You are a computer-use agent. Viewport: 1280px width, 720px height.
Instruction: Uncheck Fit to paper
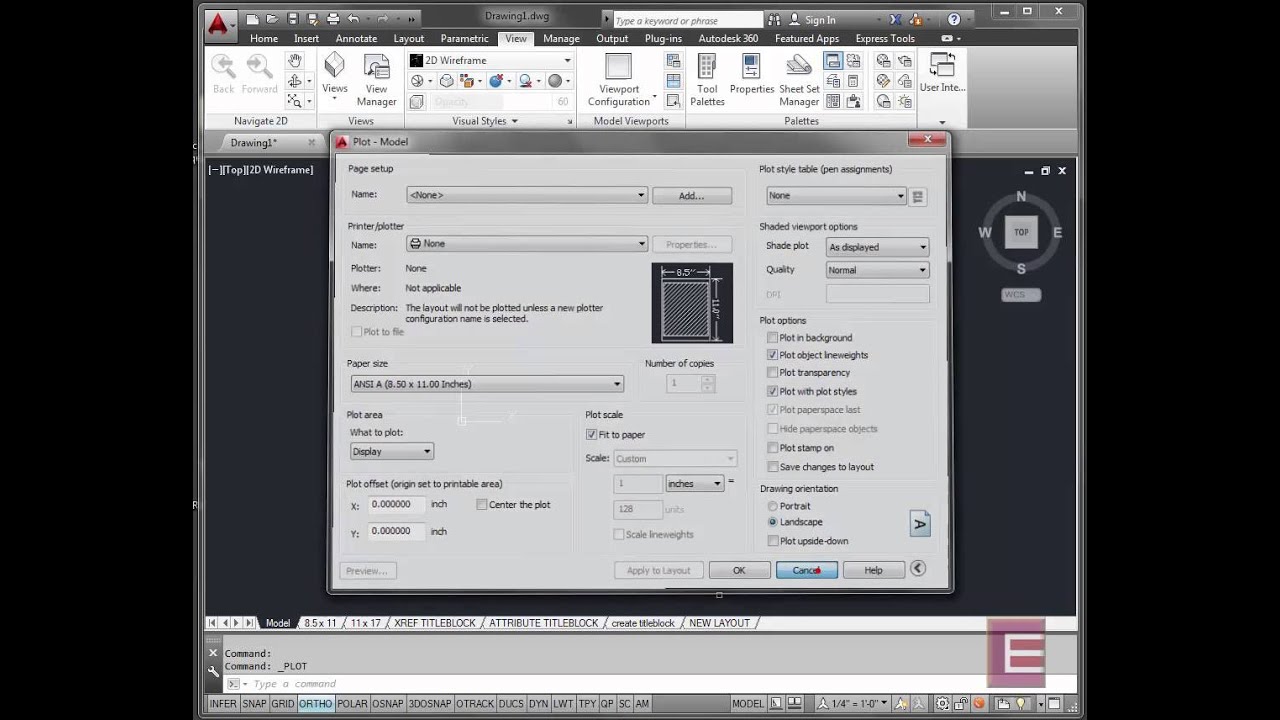tap(591, 435)
